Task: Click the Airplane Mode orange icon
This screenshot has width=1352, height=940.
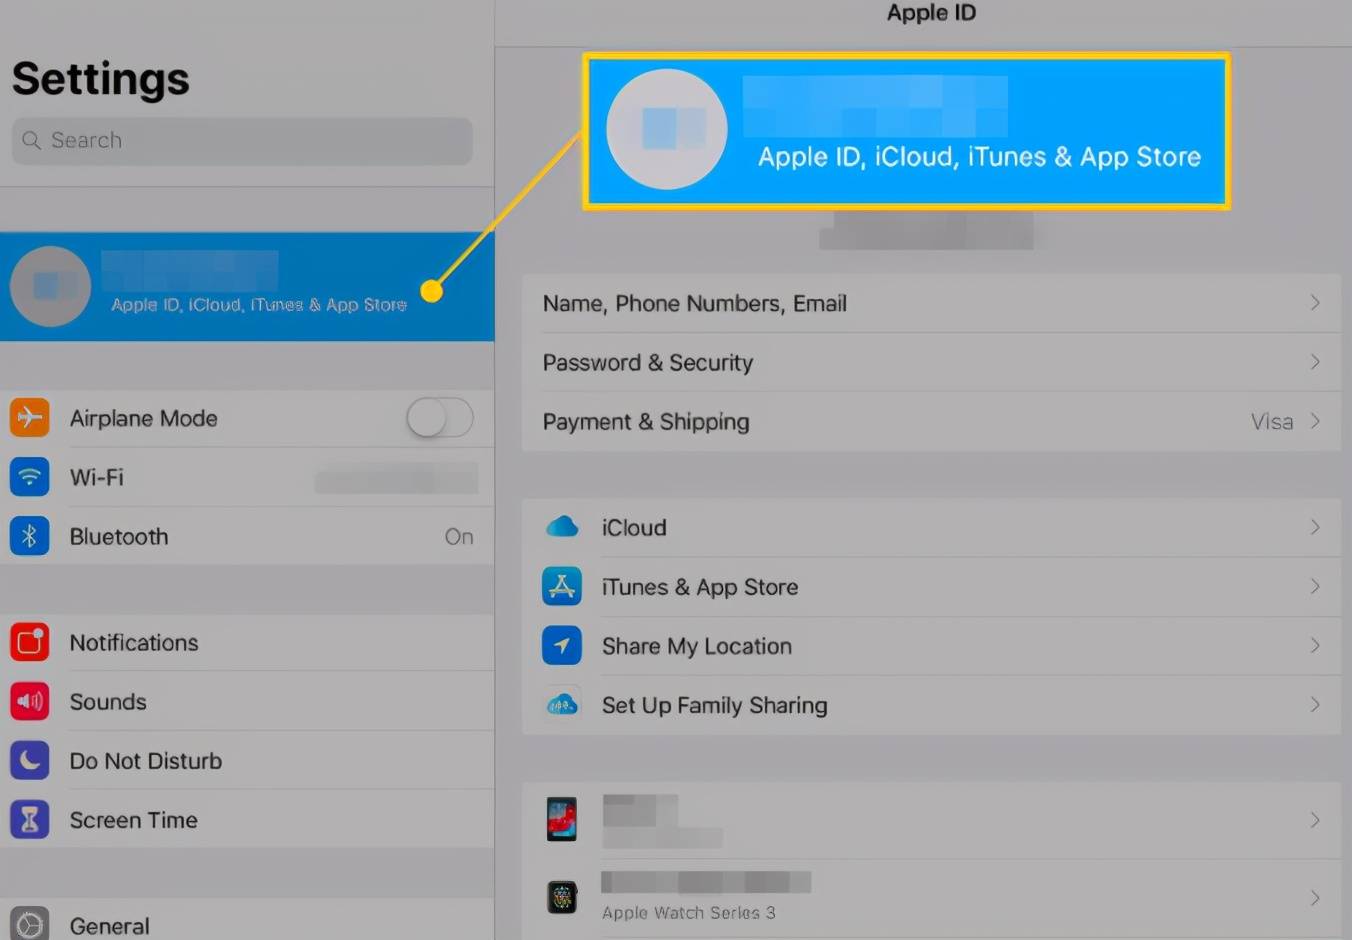Action: tap(30, 418)
